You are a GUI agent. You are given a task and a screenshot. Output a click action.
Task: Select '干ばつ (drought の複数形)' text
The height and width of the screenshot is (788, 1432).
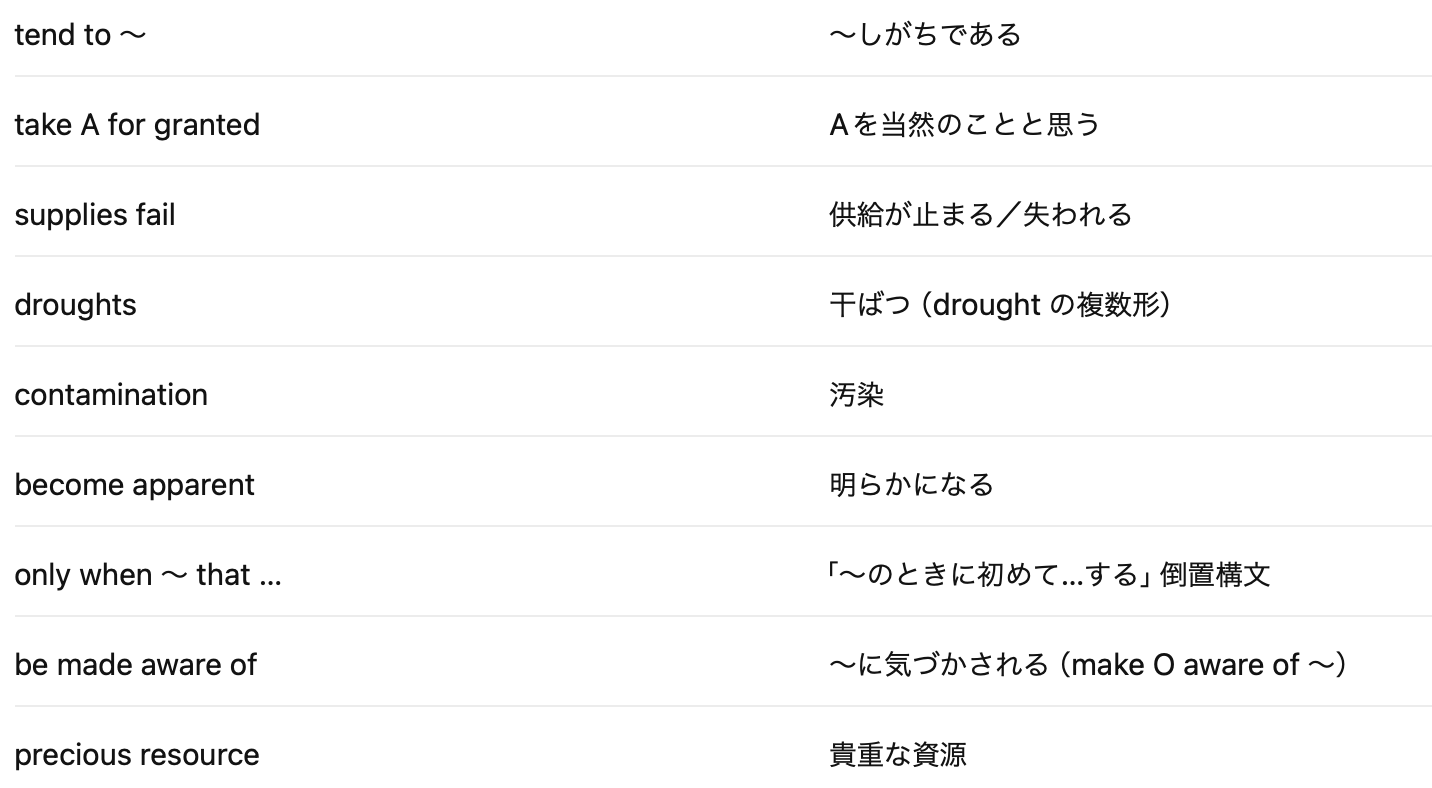tap(1000, 305)
